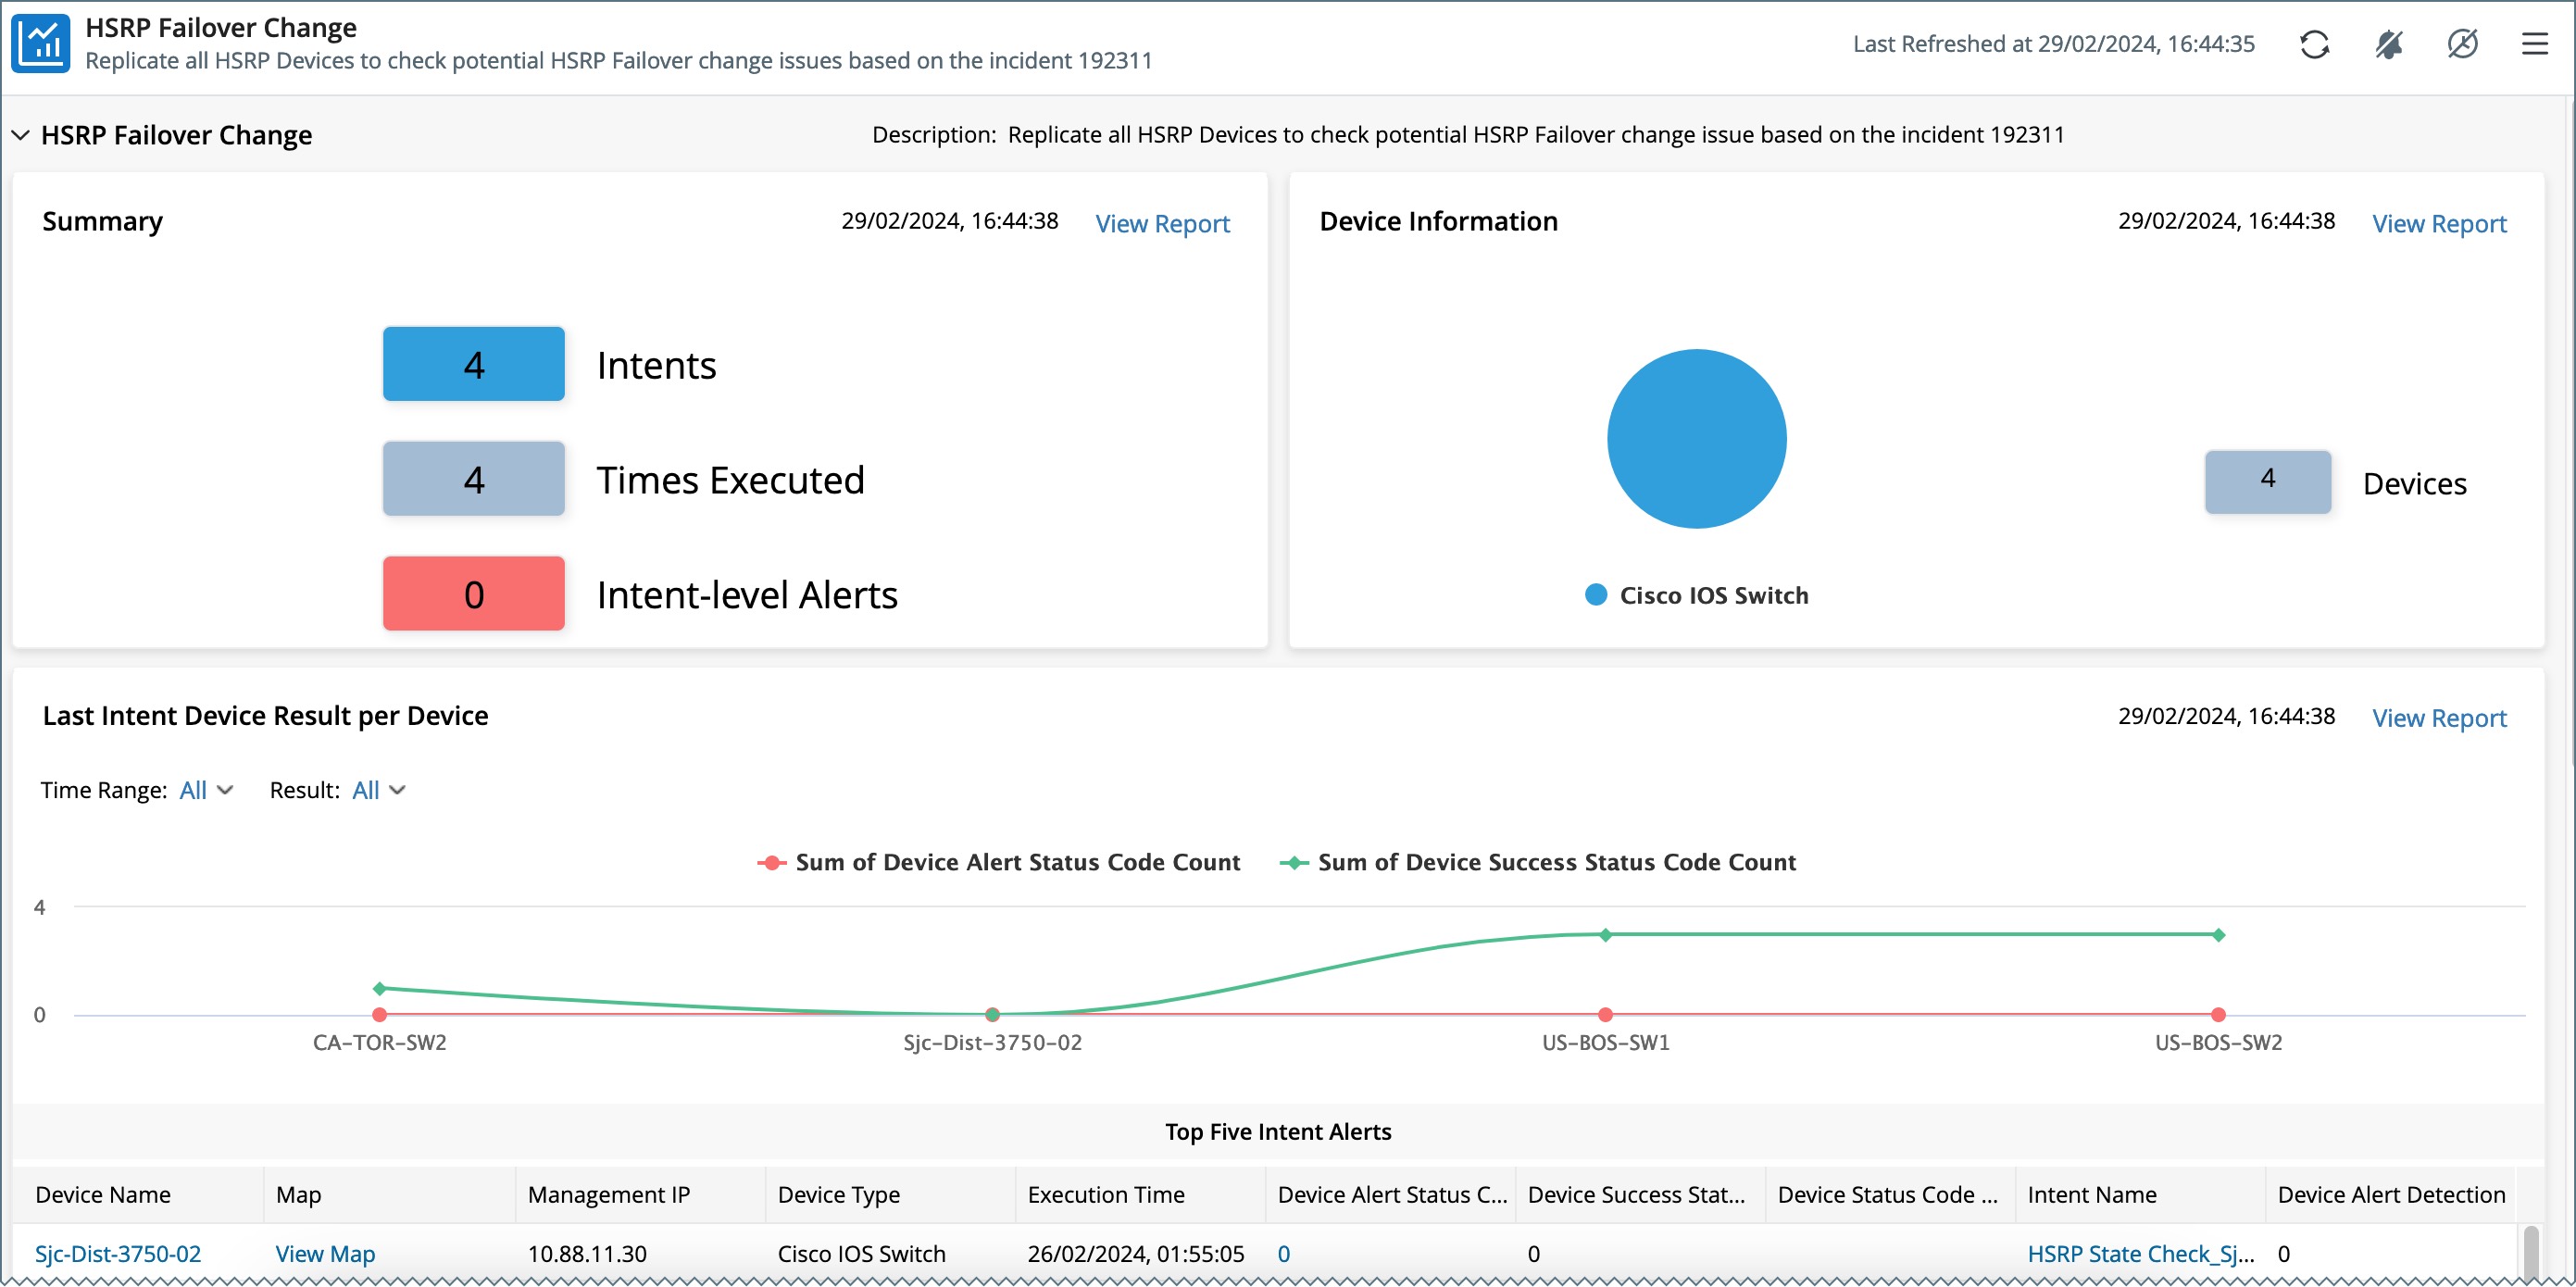Open the hamburger menu icon
The width and height of the screenshot is (2576, 1287).
coord(2534,44)
